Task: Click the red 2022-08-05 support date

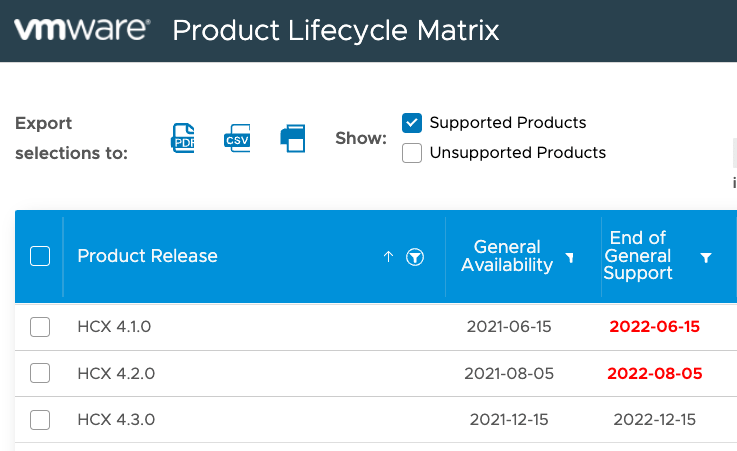Action: [x=655, y=373]
